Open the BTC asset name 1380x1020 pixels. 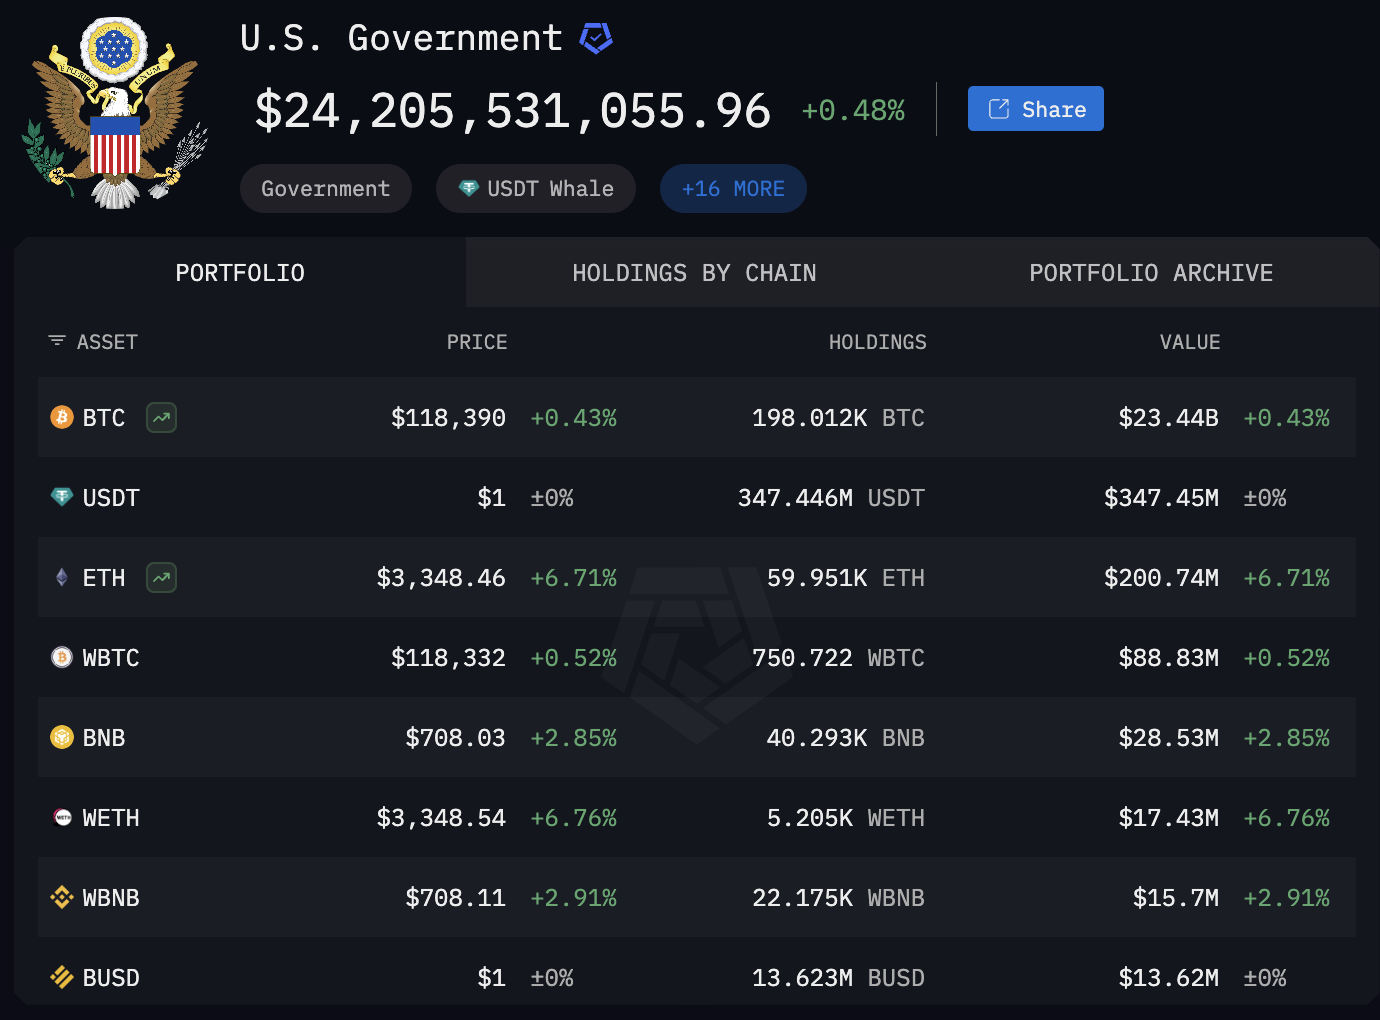[104, 418]
